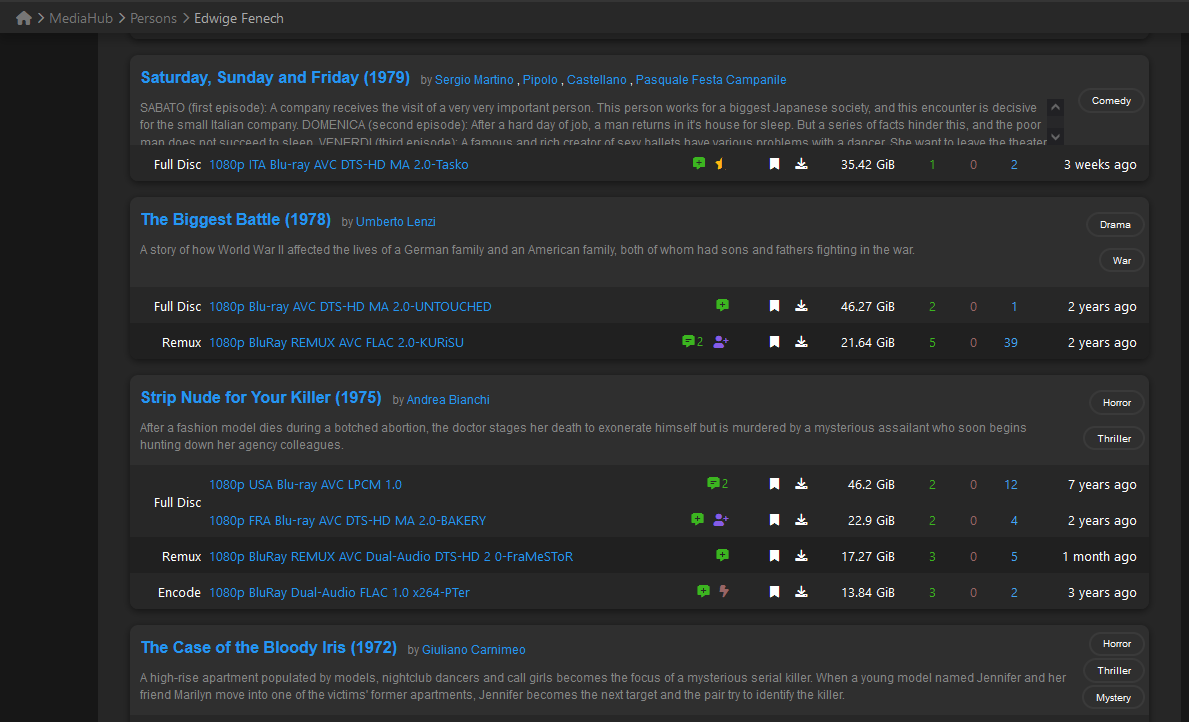Open 1080p BluRay REMUX KURiSU torrent
This screenshot has height=722, width=1189.
pyautogui.click(x=337, y=343)
